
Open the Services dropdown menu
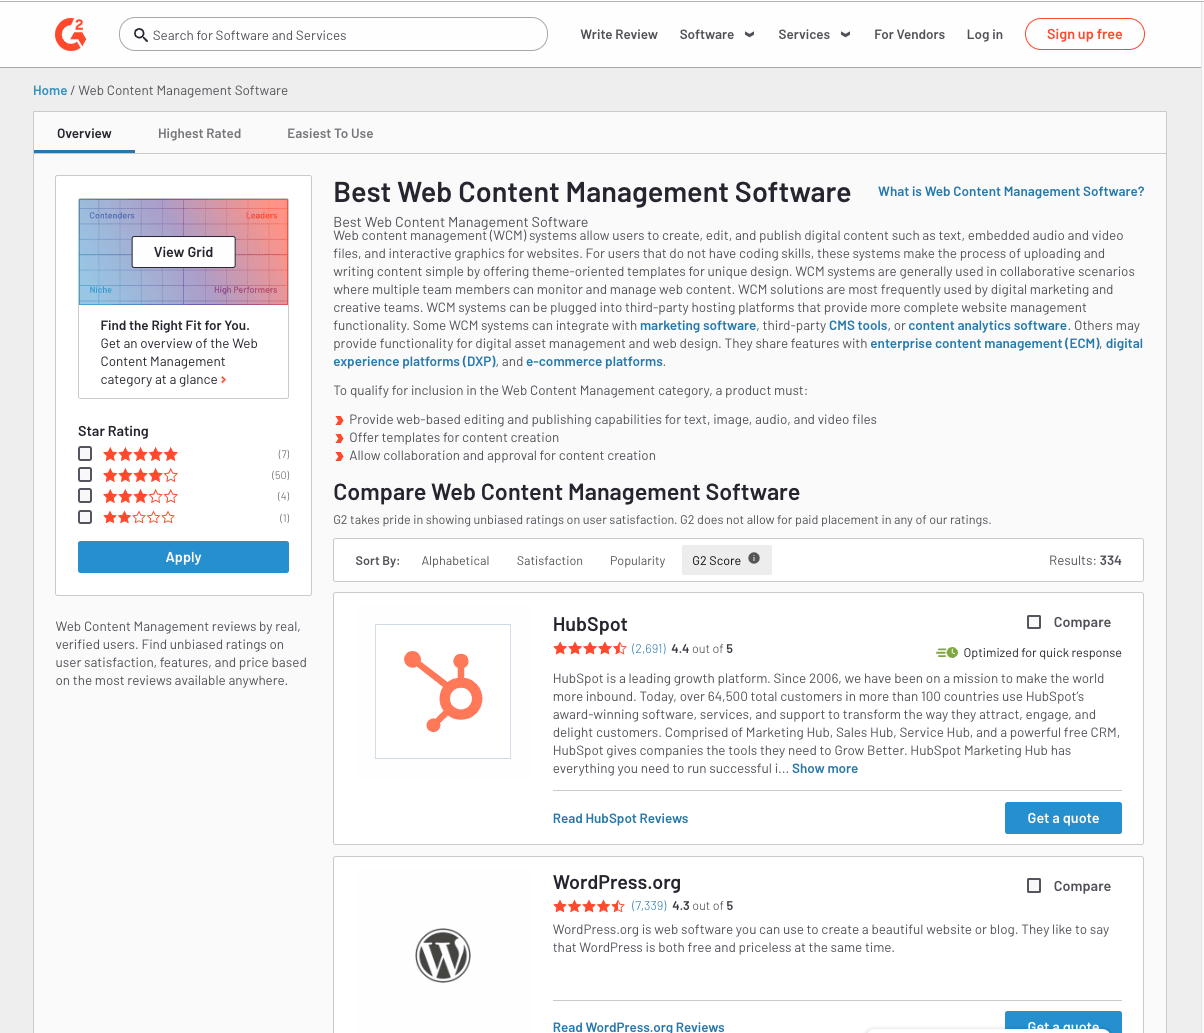point(814,34)
